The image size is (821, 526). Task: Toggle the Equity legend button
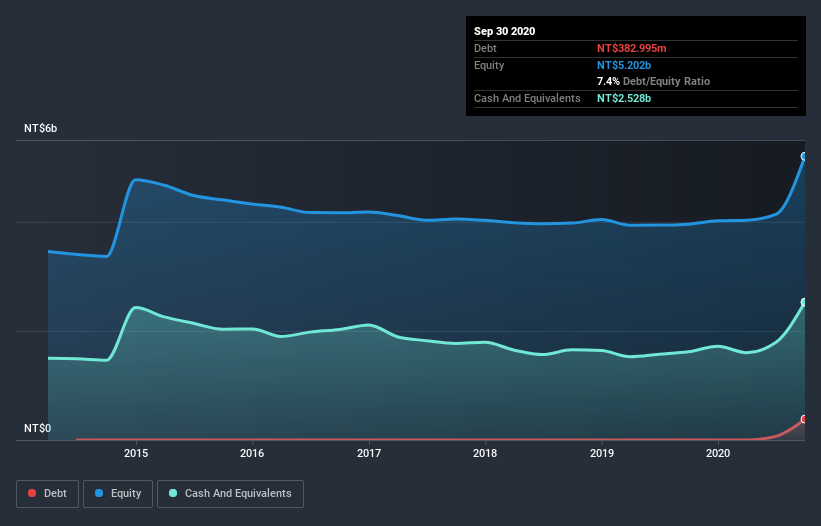pos(118,494)
